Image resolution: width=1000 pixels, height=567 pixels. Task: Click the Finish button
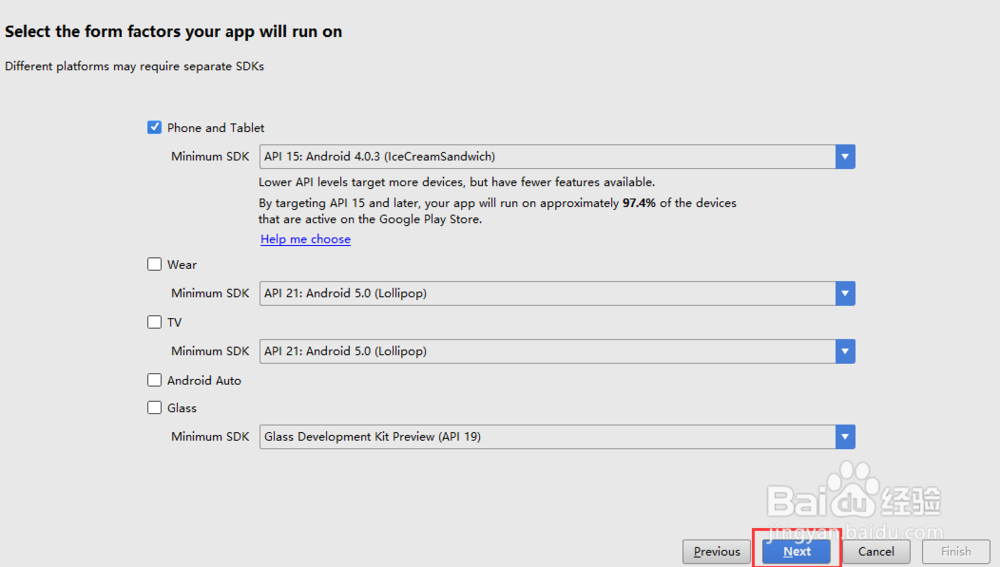pos(956,551)
